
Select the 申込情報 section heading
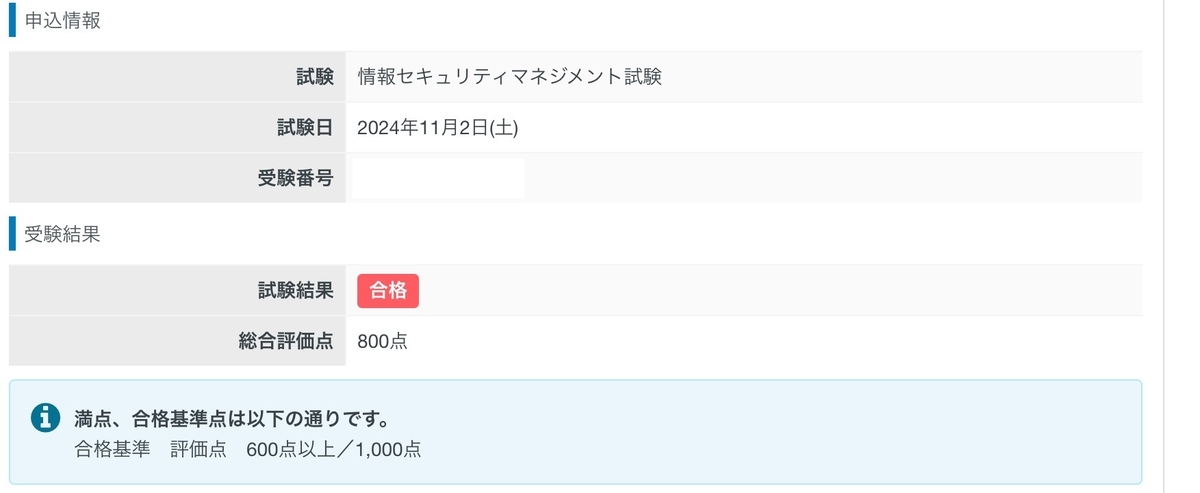pyautogui.click(x=63, y=21)
